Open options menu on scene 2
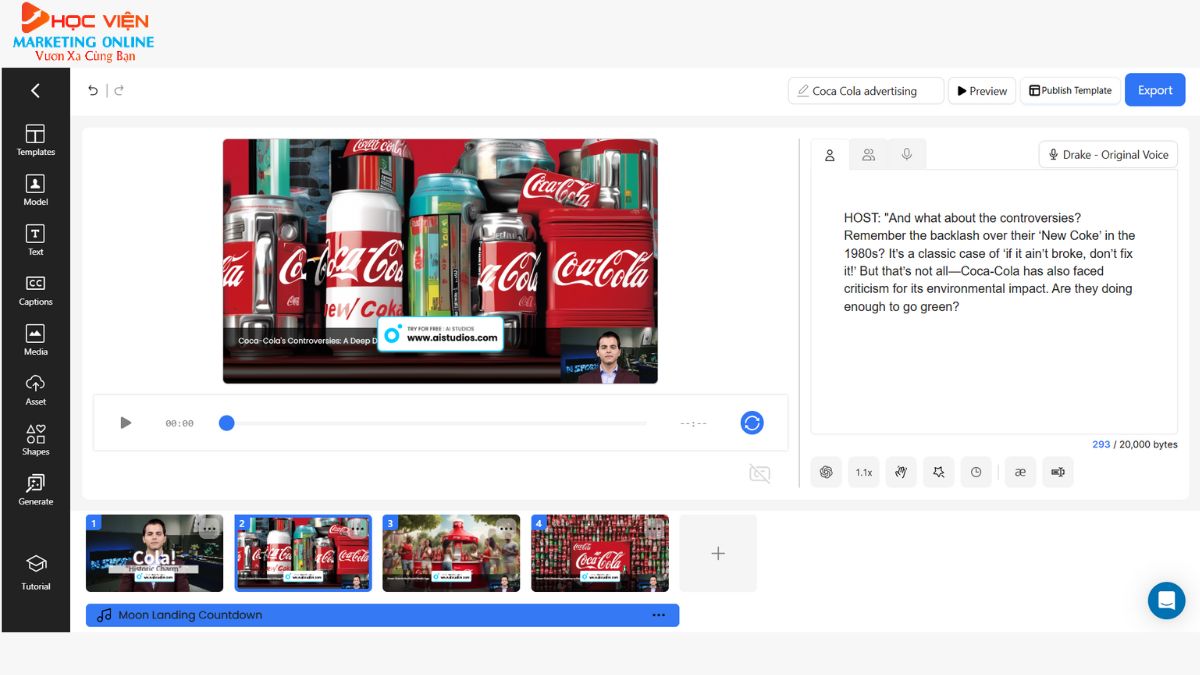The height and width of the screenshot is (675, 1200). [x=357, y=528]
